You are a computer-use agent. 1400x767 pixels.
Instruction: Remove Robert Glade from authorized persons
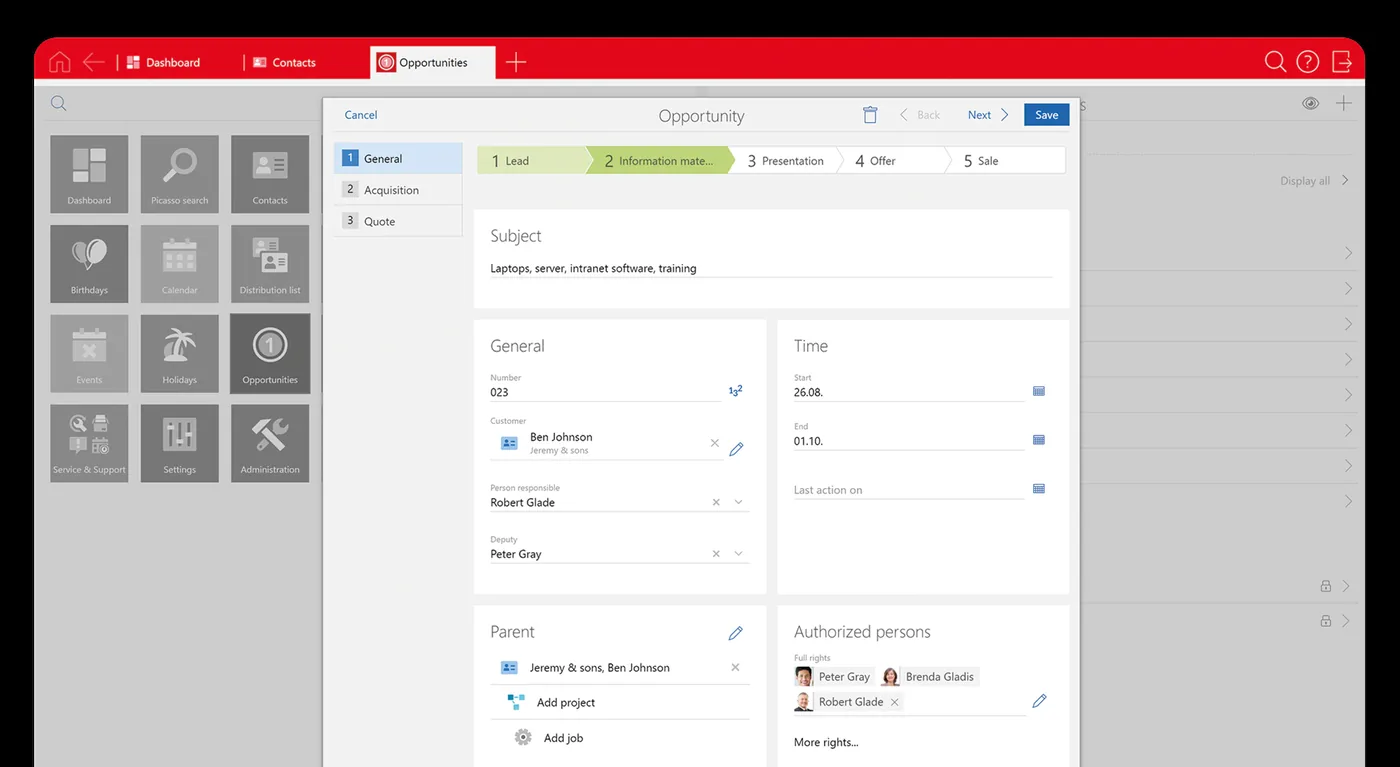895,702
